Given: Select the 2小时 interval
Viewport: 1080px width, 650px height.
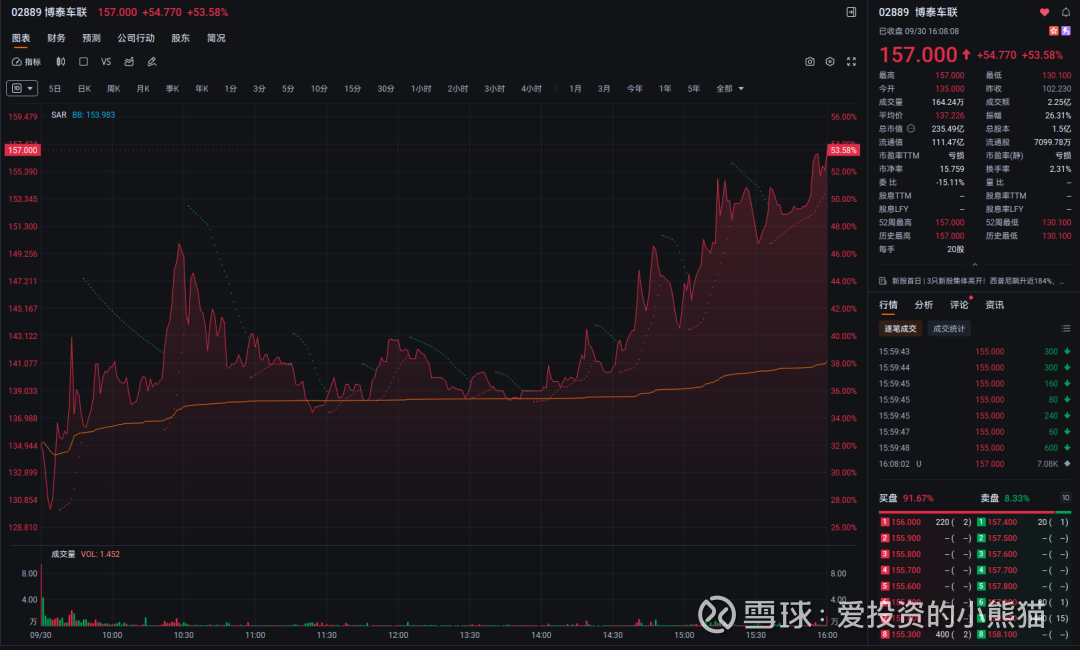Looking at the screenshot, I should (457, 89).
